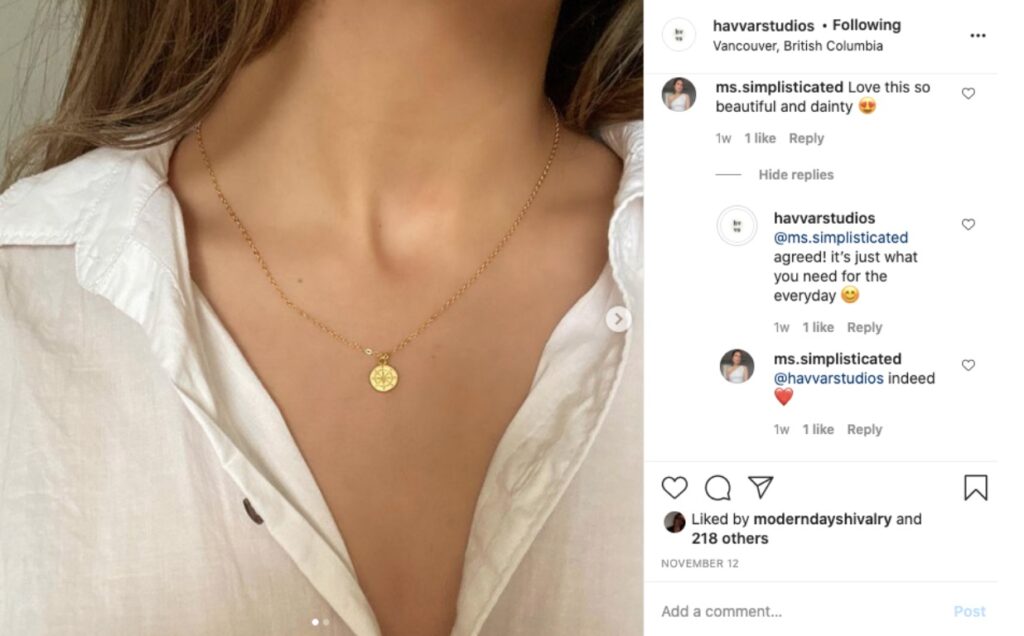Go to next photo with arrow
Viewport: 1024px width, 636px height.
(x=618, y=319)
